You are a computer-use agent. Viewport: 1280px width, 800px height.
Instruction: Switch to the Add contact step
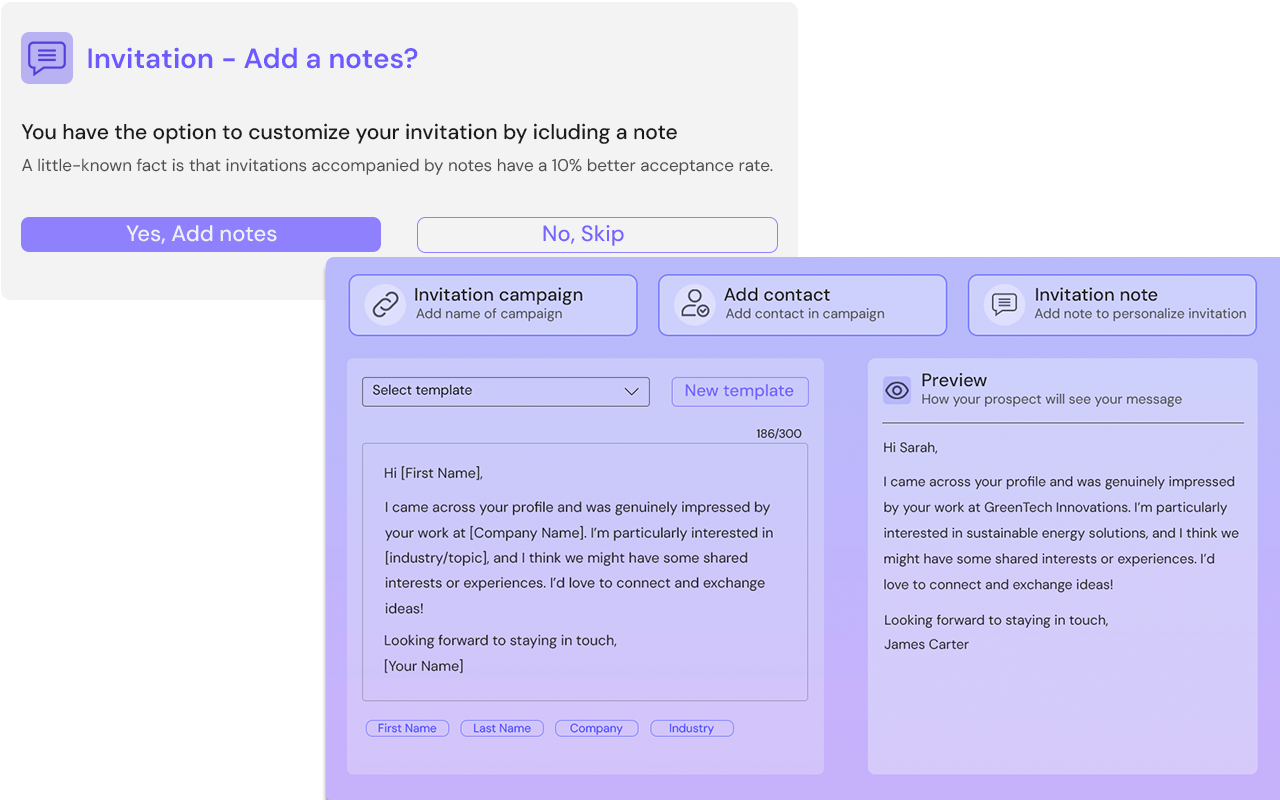pos(802,305)
